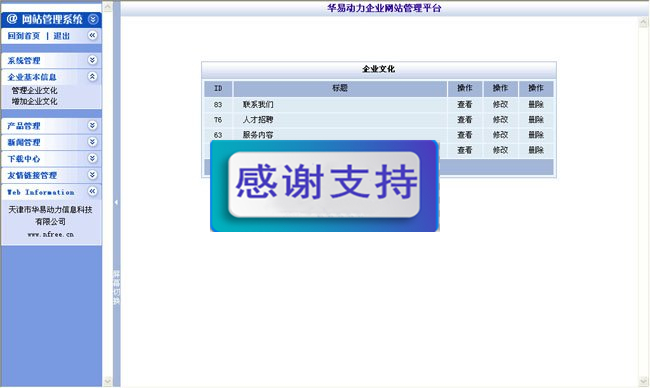The image size is (650, 388).
Task: Click the sidebar scrollbar down arrow
Action: 107,381
